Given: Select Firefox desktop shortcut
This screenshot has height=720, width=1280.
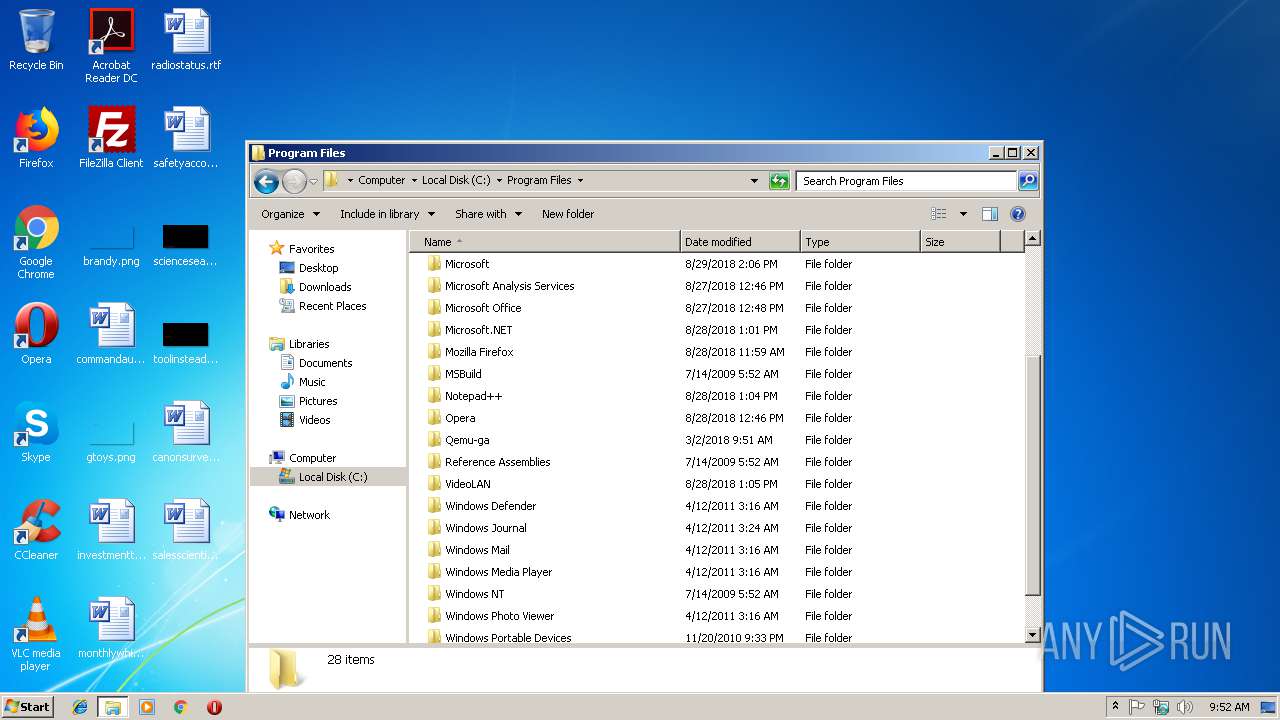Looking at the screenshot, I should pos(36,138).
